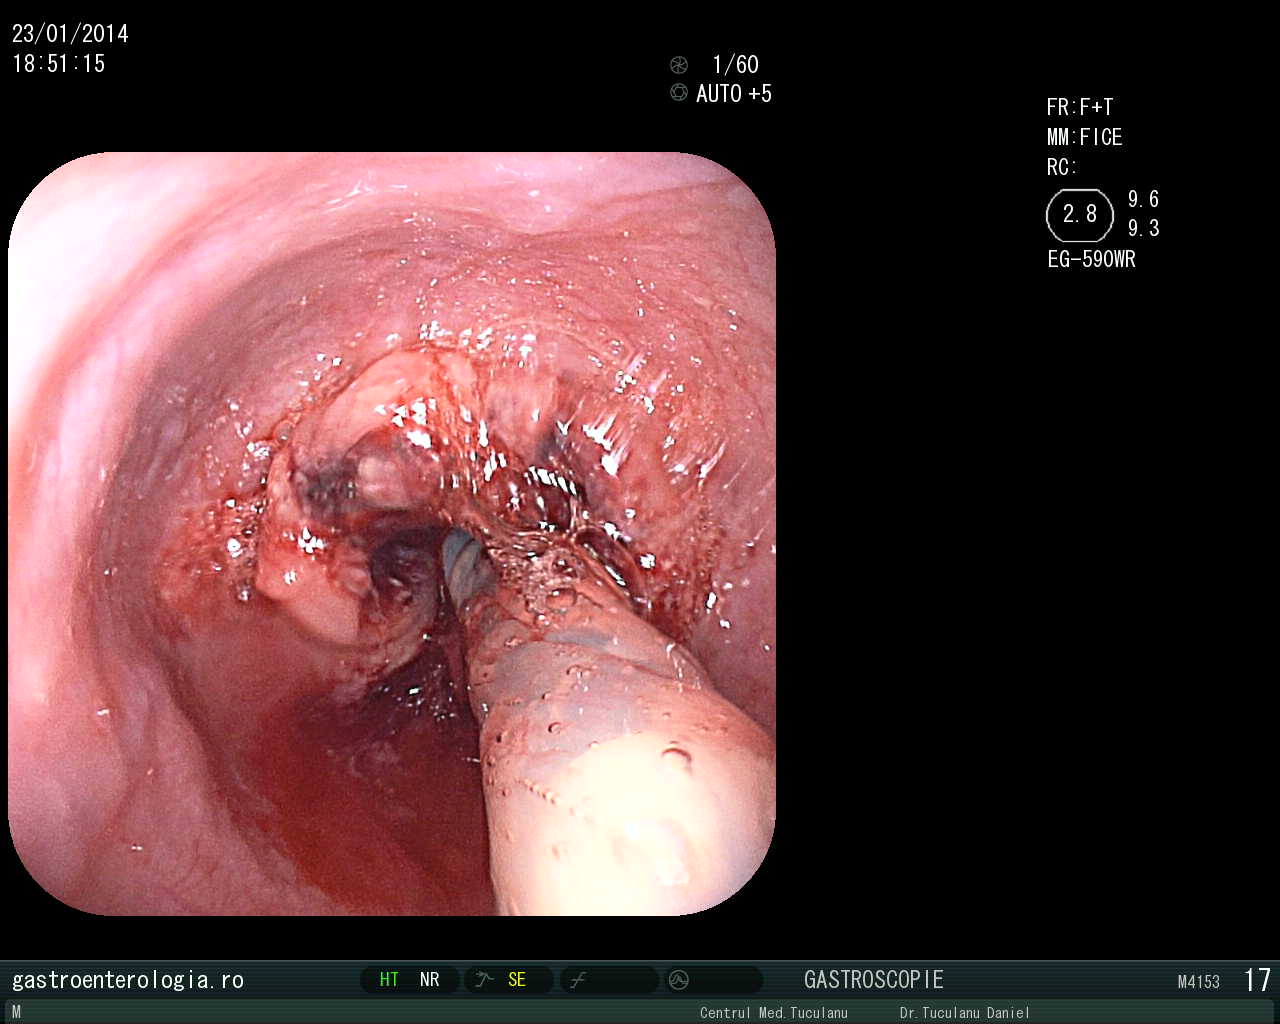The width and height of the screenshot is (1280, 1024).
Task: Click the M sex indicator in bottom bar
Action: [x=16, y=1013]
